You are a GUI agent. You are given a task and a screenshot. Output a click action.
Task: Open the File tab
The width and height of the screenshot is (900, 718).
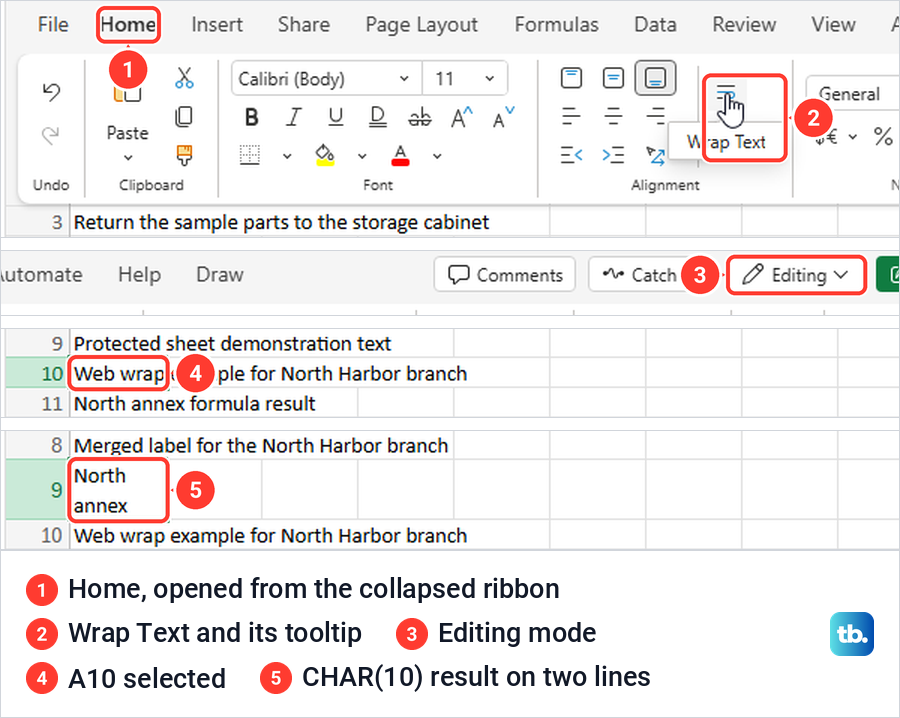[53, 25]
